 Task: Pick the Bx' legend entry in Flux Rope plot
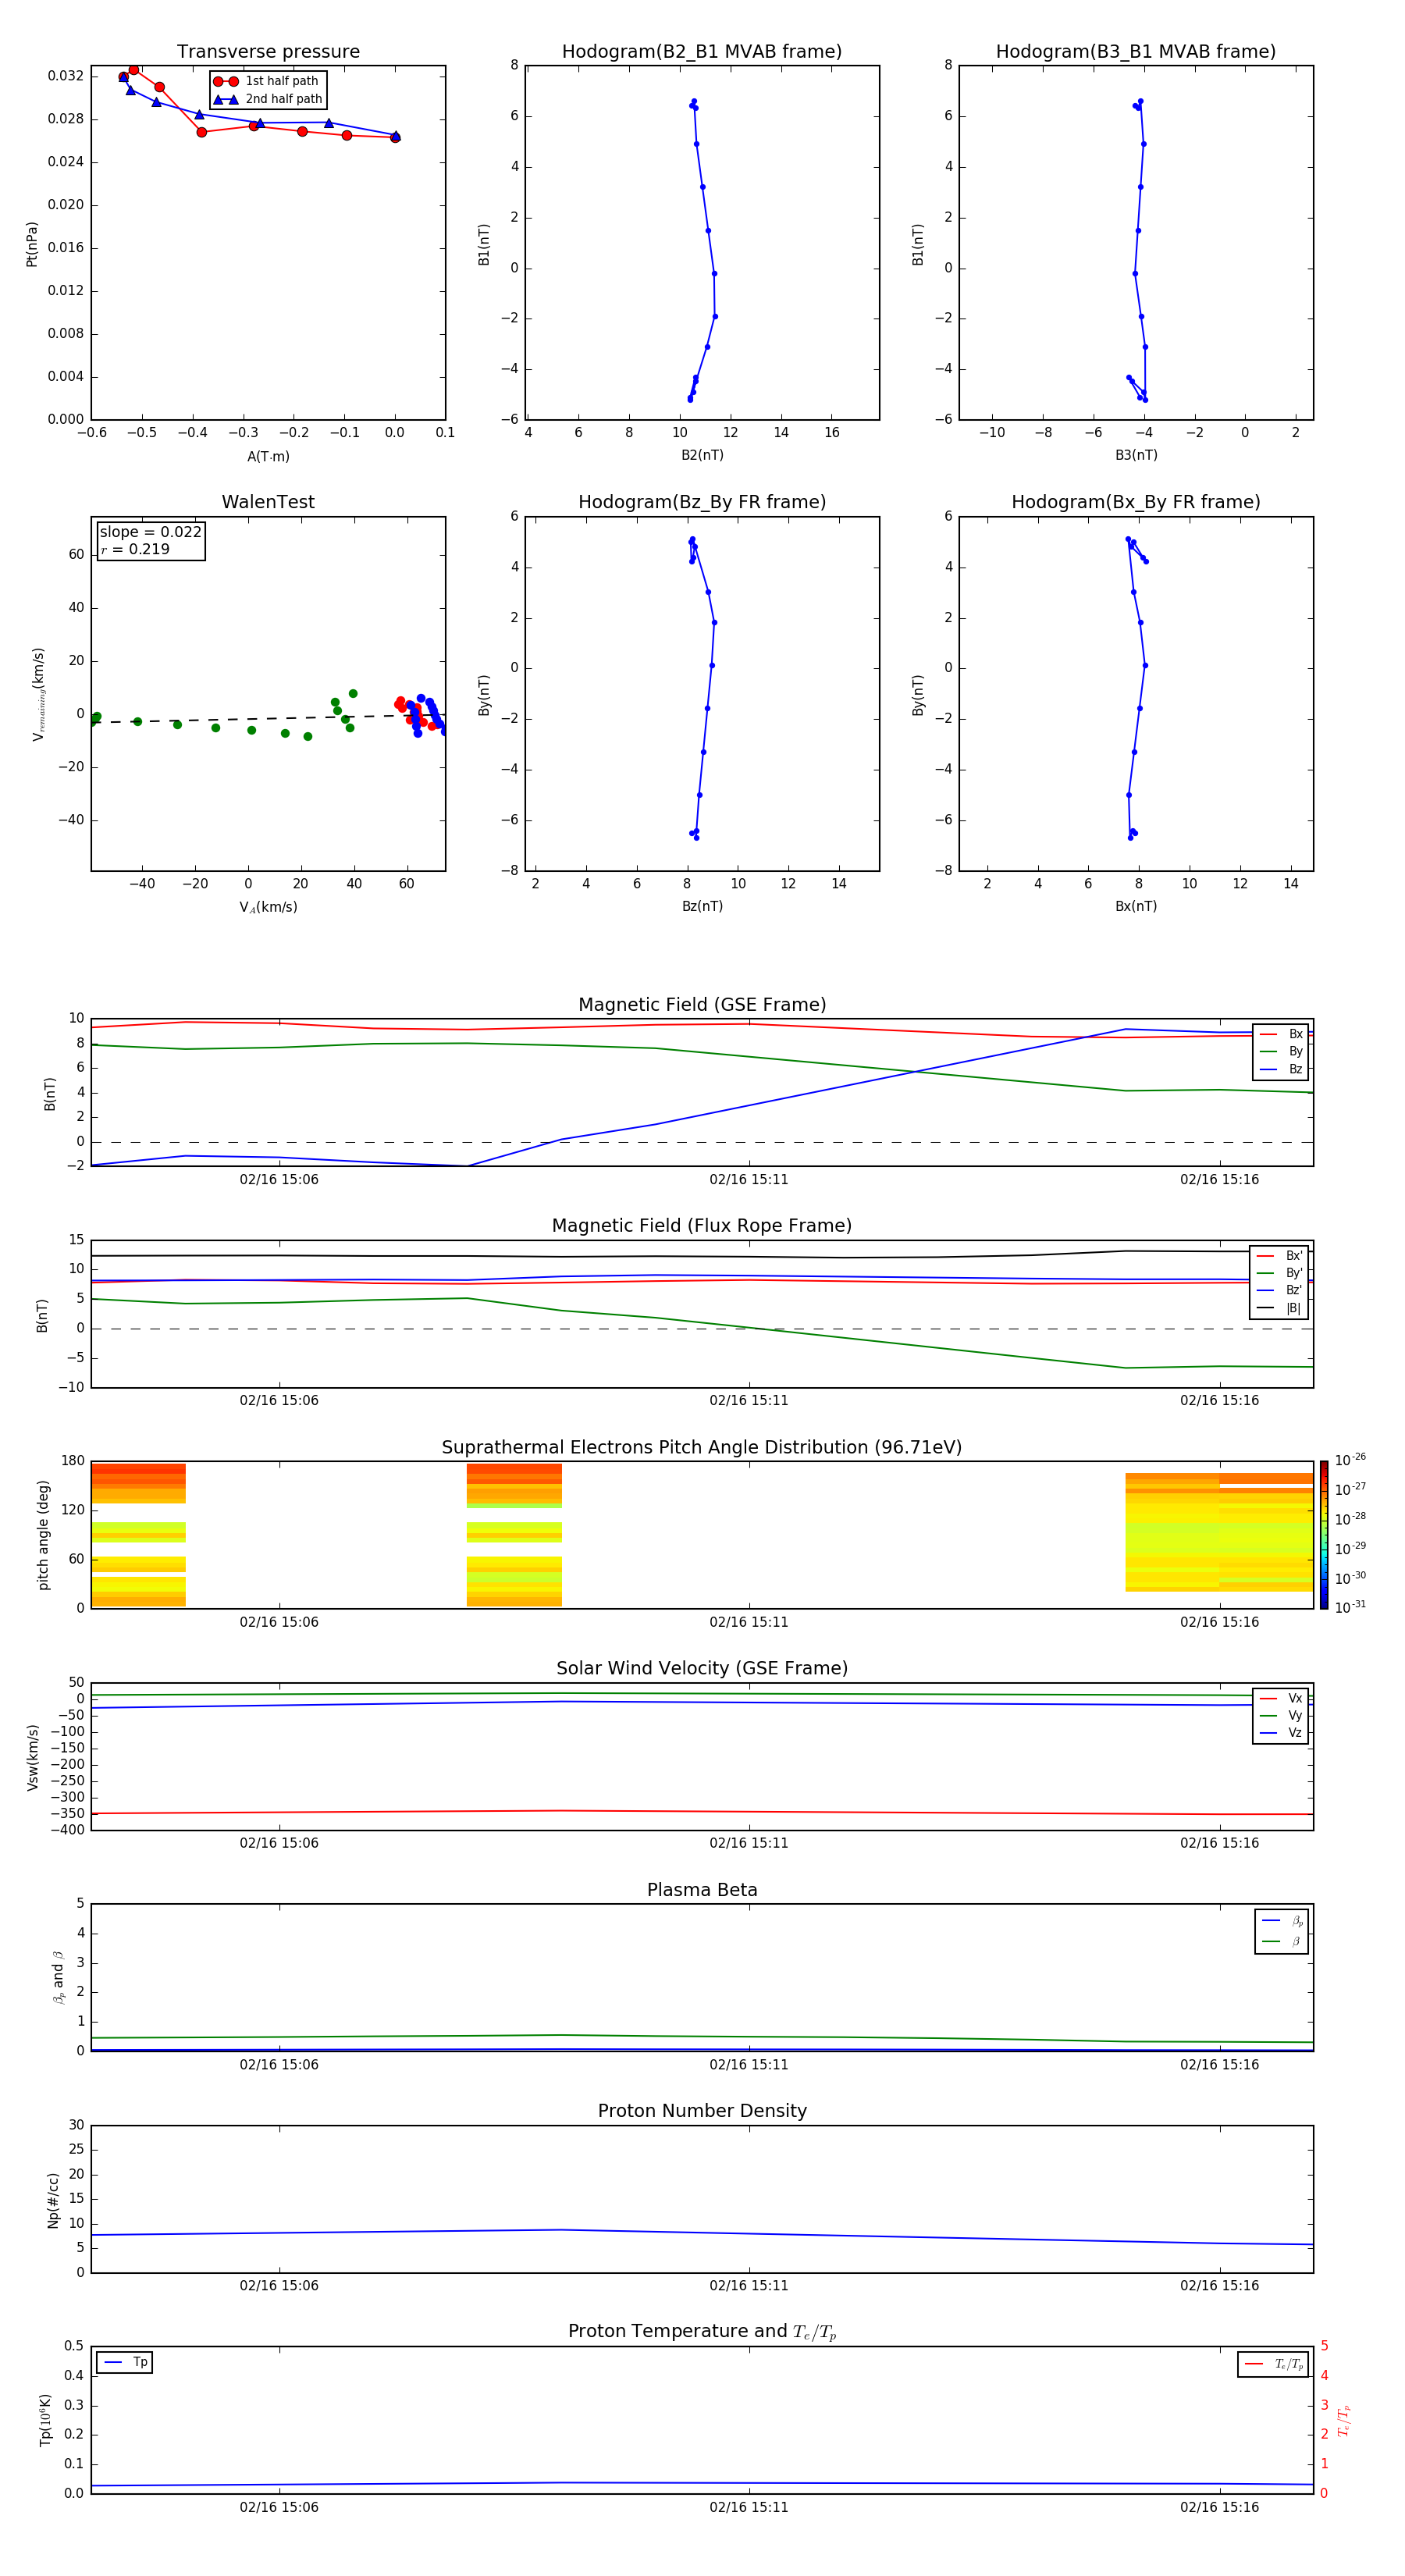[1280, 1256]
